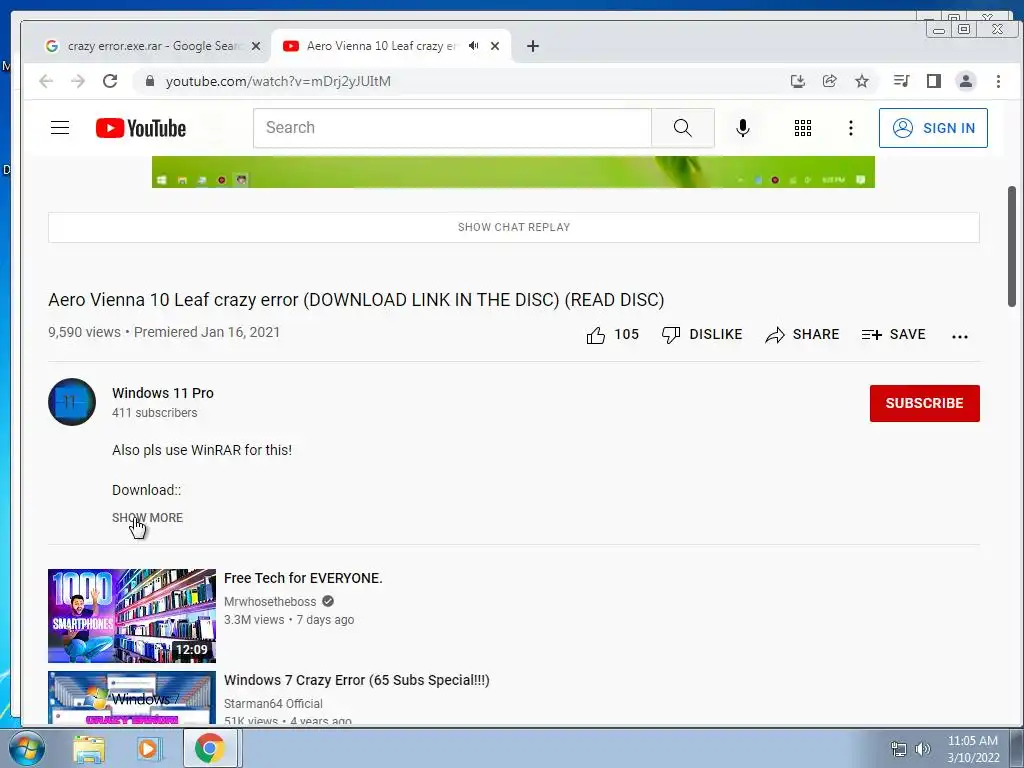1024x768 pixels.
Task: Open the YouTube guide hamburger menu
Action: [x=60, y=127]
